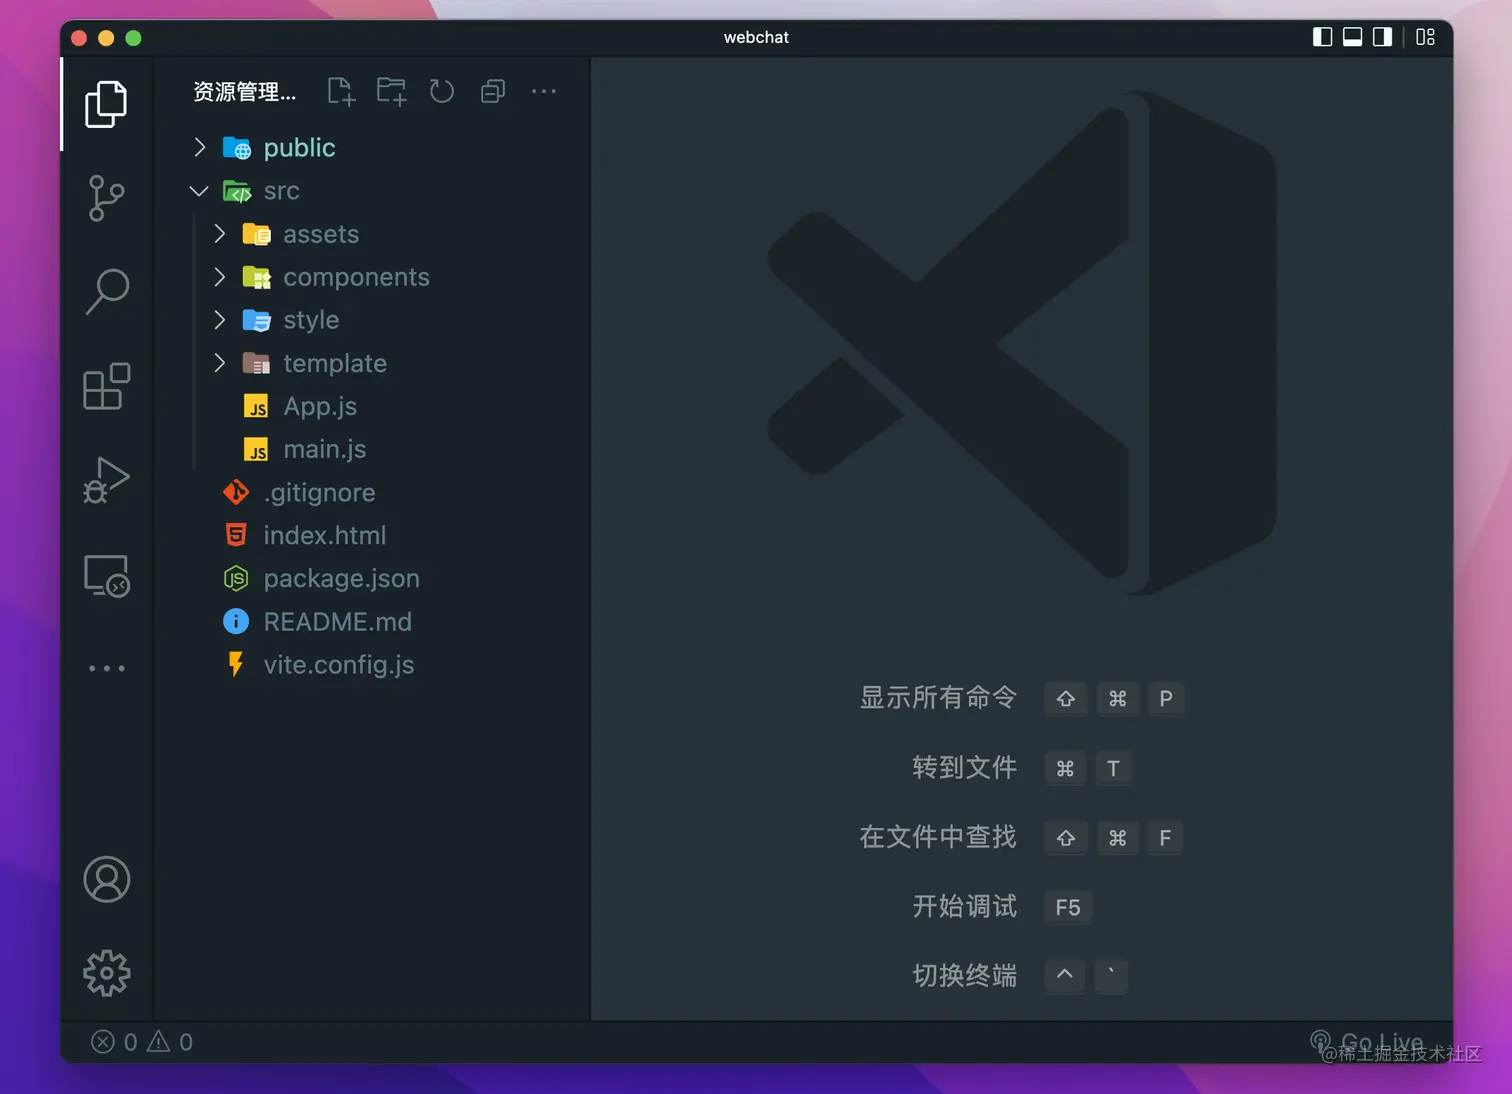Customize editor layout
This screenshot has width=1512, height=1094.
pos(1426,37)
